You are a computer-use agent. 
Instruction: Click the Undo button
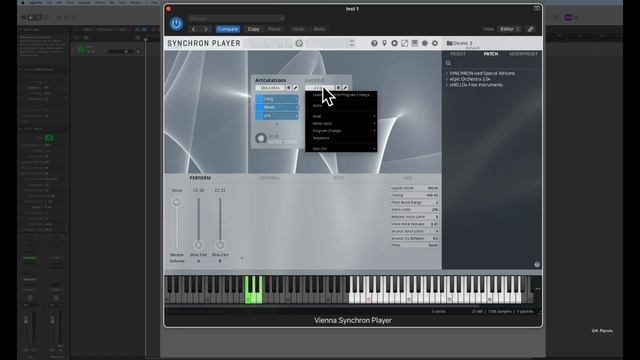pos(298,29)
